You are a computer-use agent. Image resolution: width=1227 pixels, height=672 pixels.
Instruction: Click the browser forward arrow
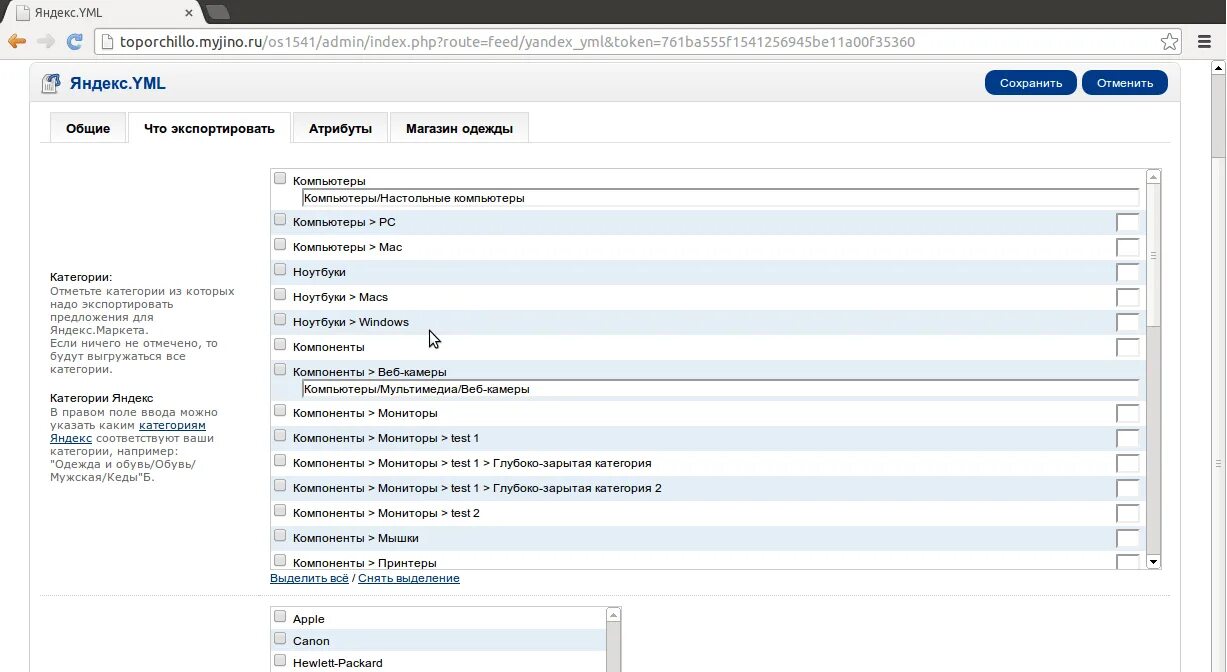pyautogui.click(x=45, y=42)
